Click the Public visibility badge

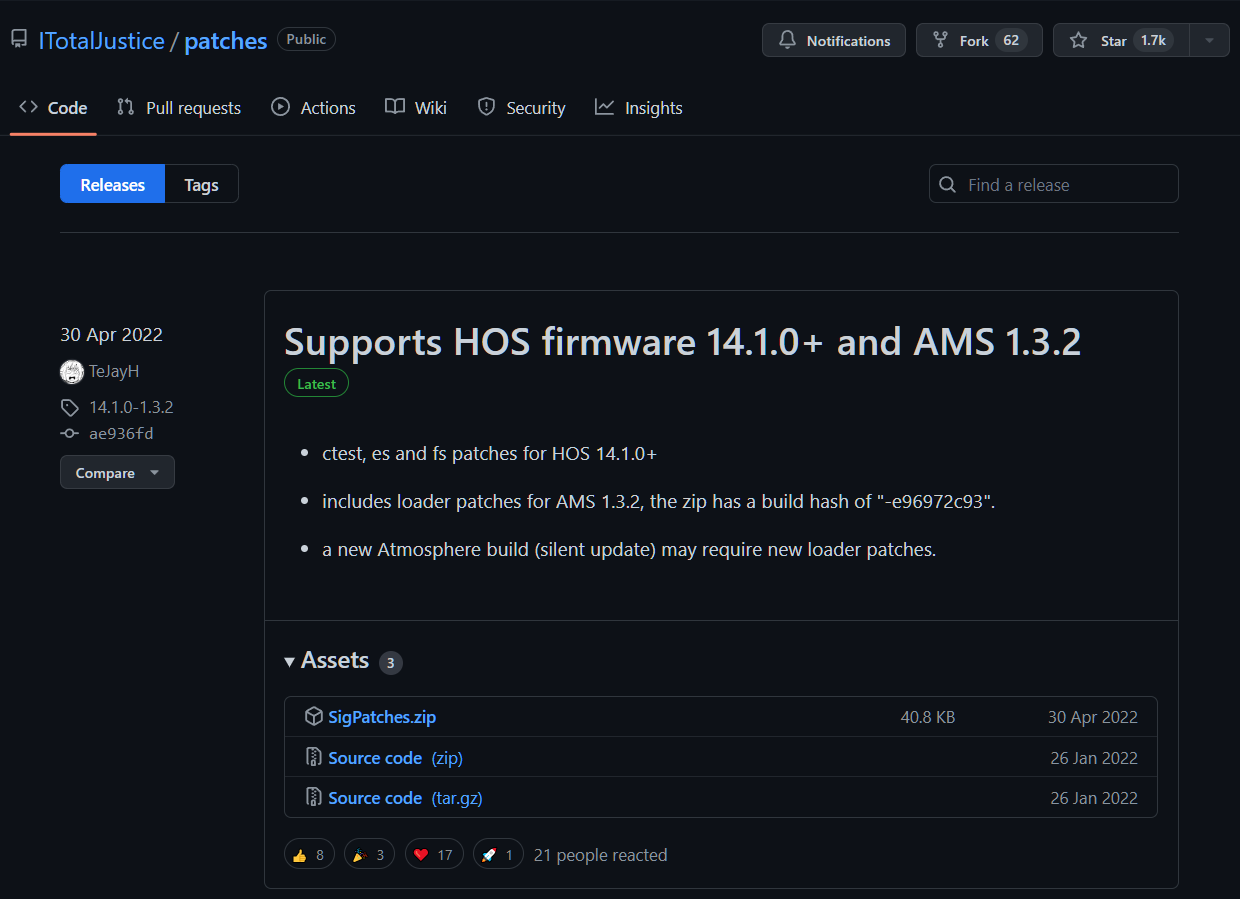[306, 39]
